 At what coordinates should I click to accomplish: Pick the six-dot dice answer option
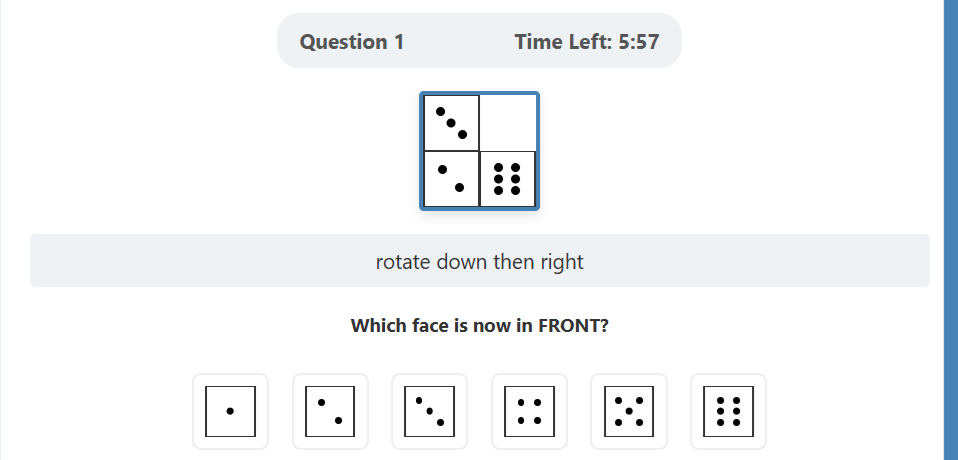728,411
